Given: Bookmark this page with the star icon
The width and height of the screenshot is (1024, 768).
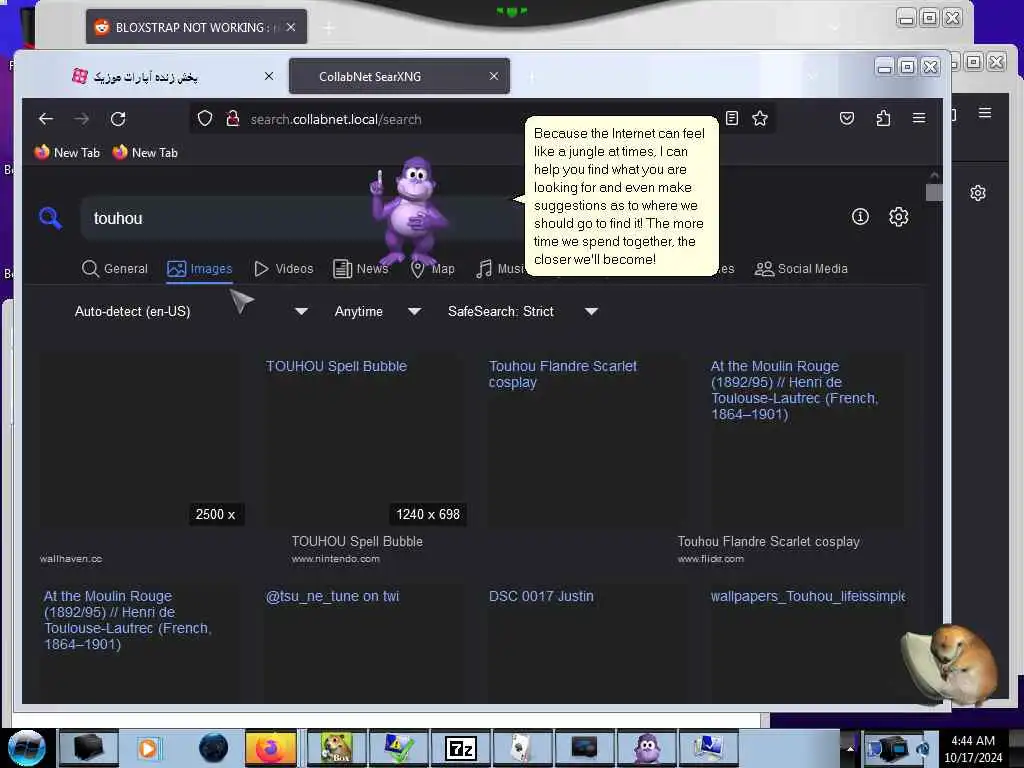Looking at the screenshot, I should click(760, 118).
